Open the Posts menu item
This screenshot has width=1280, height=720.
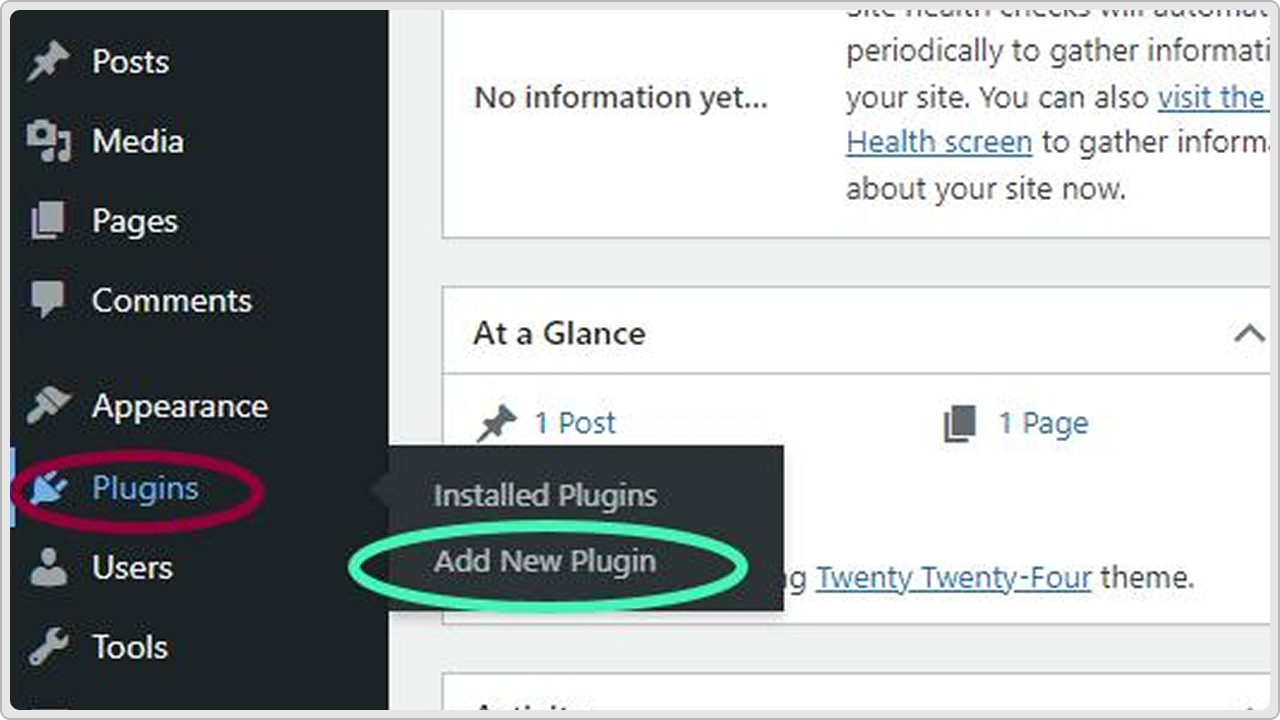point(129,60)
